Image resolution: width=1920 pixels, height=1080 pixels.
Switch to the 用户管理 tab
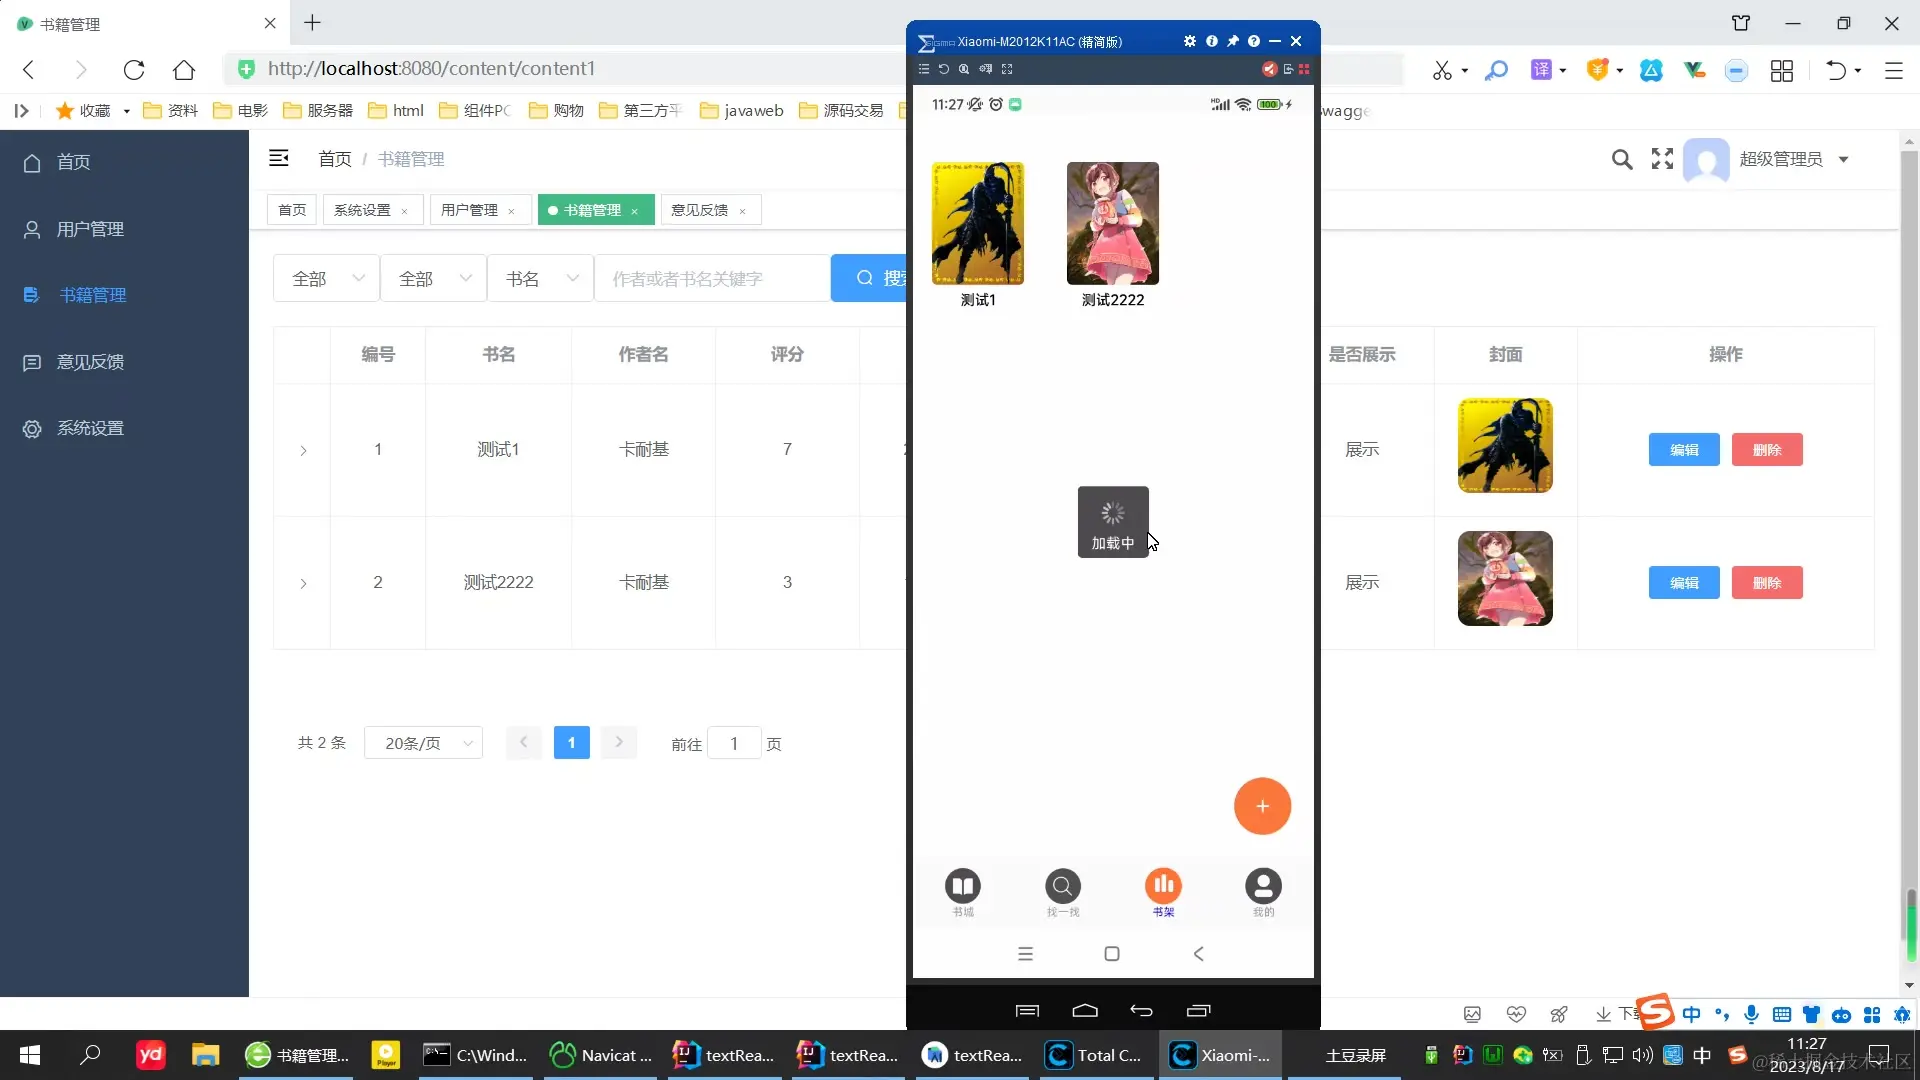click(469, 210)
